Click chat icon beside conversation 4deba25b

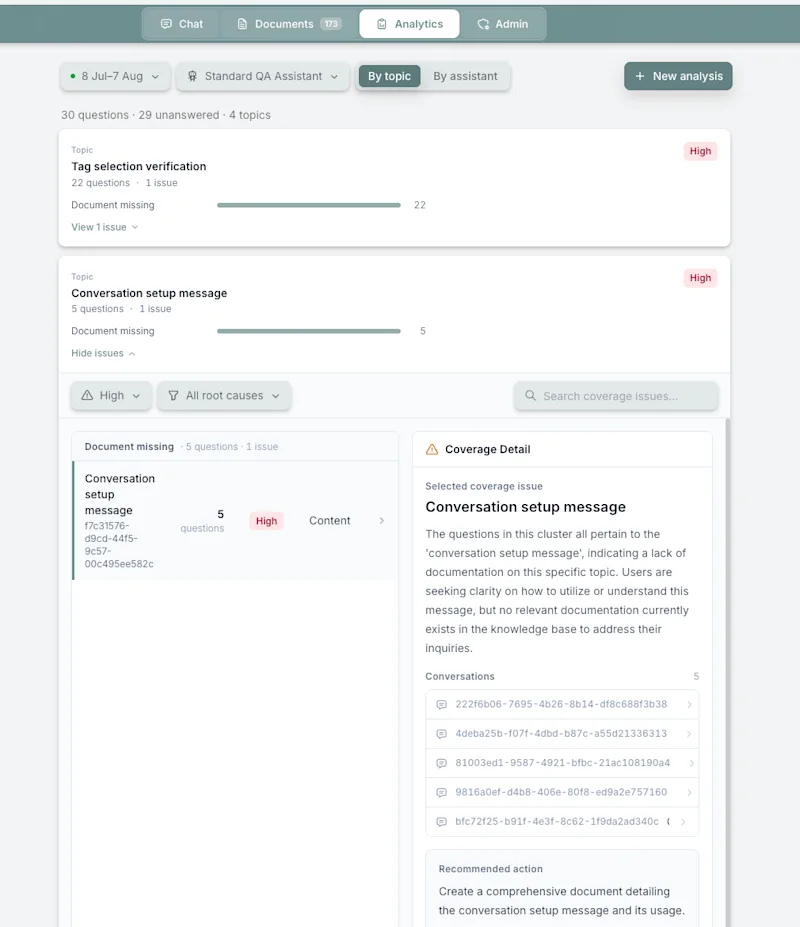[441, 734]
